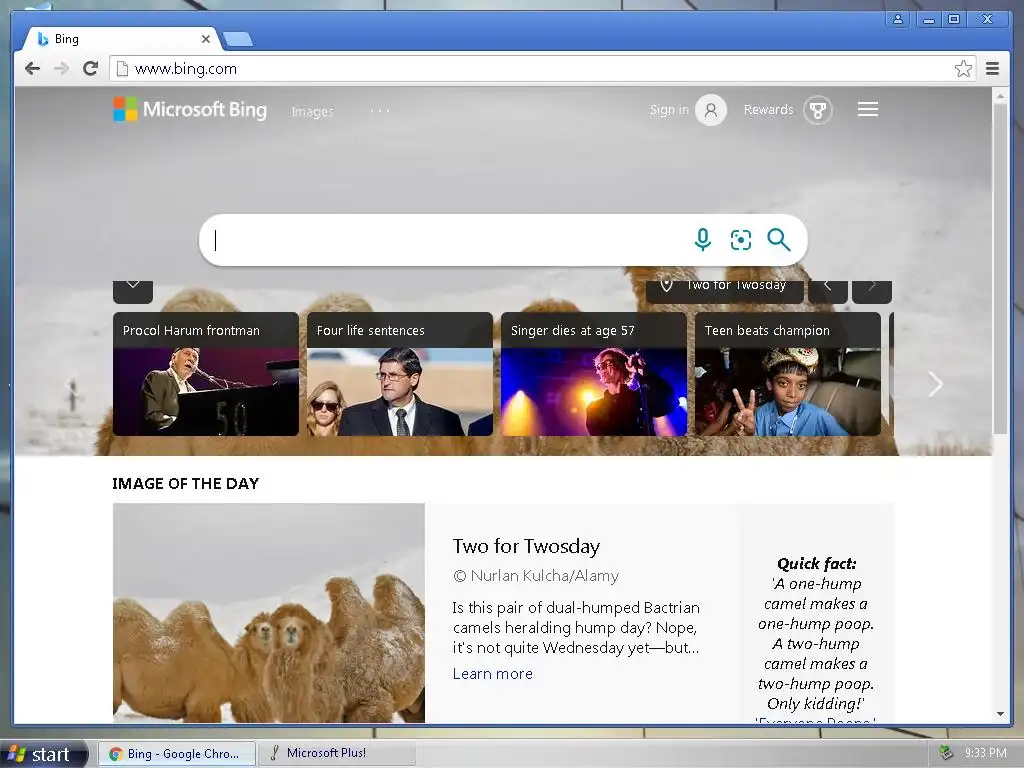Click the Microsoft Bing logo
The width and height of the screenshot is (1024, 768).
tap(190, 110)
